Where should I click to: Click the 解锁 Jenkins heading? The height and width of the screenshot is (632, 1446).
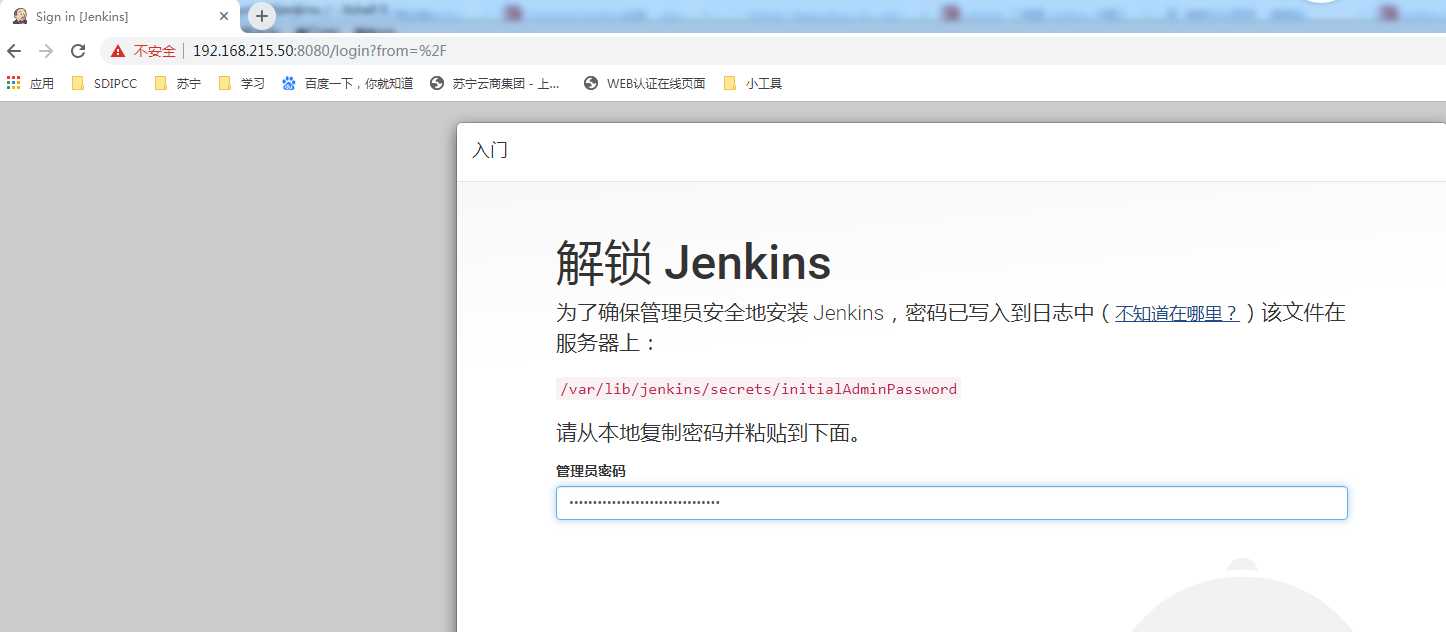pyautogui.click(x=693, y=263)
